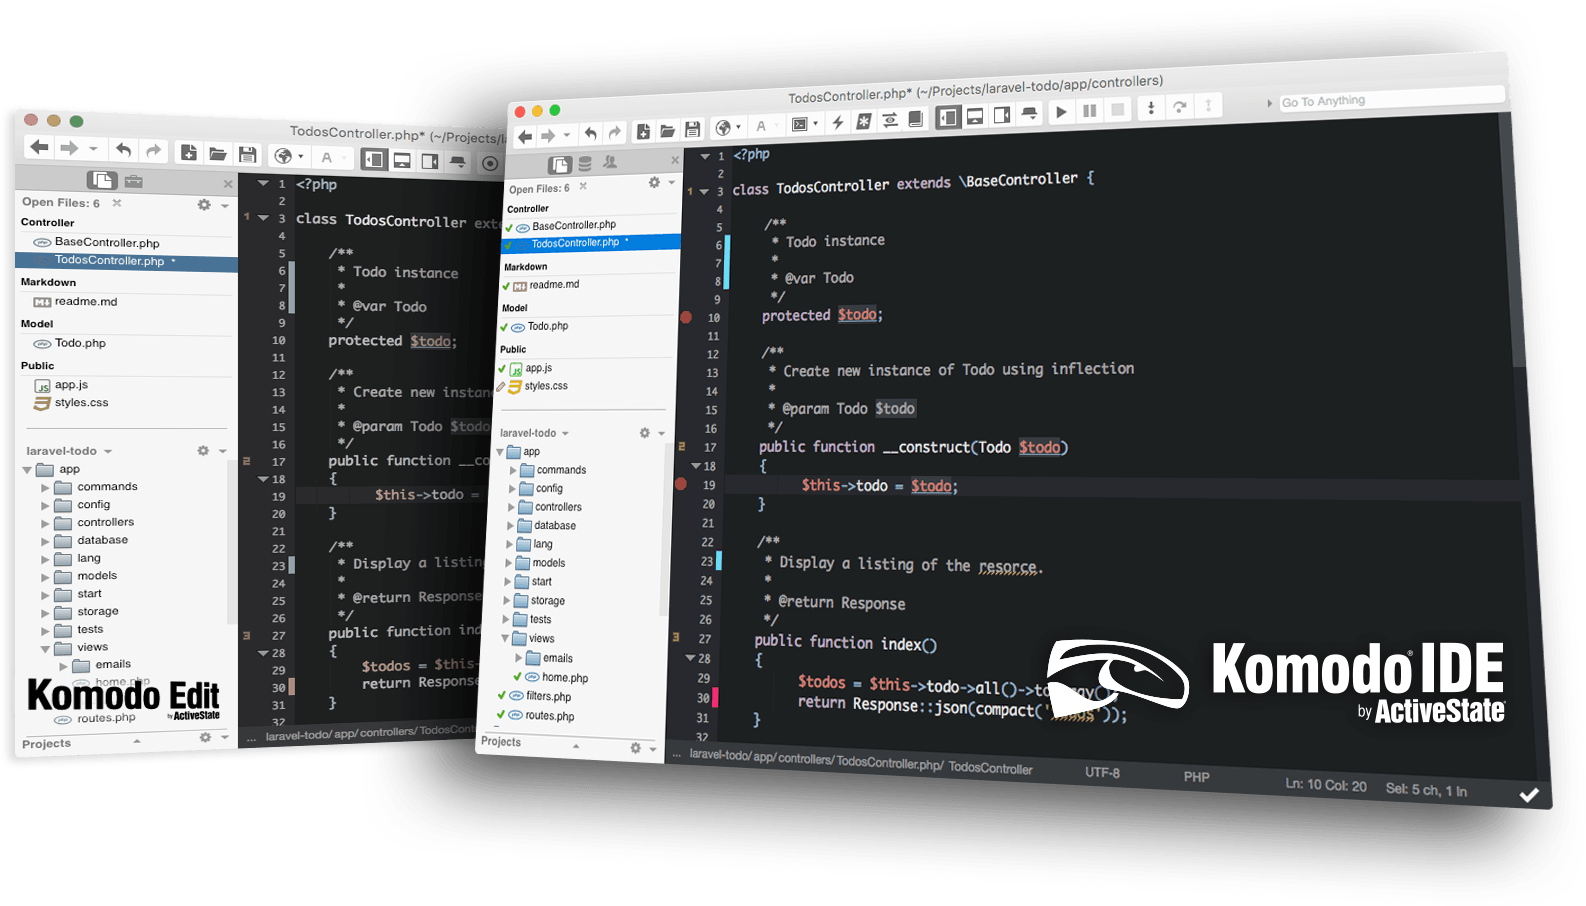Click Redo in Komodo IDE toolbar
The height and width of the screenshot is (906, 1586).
615,133
